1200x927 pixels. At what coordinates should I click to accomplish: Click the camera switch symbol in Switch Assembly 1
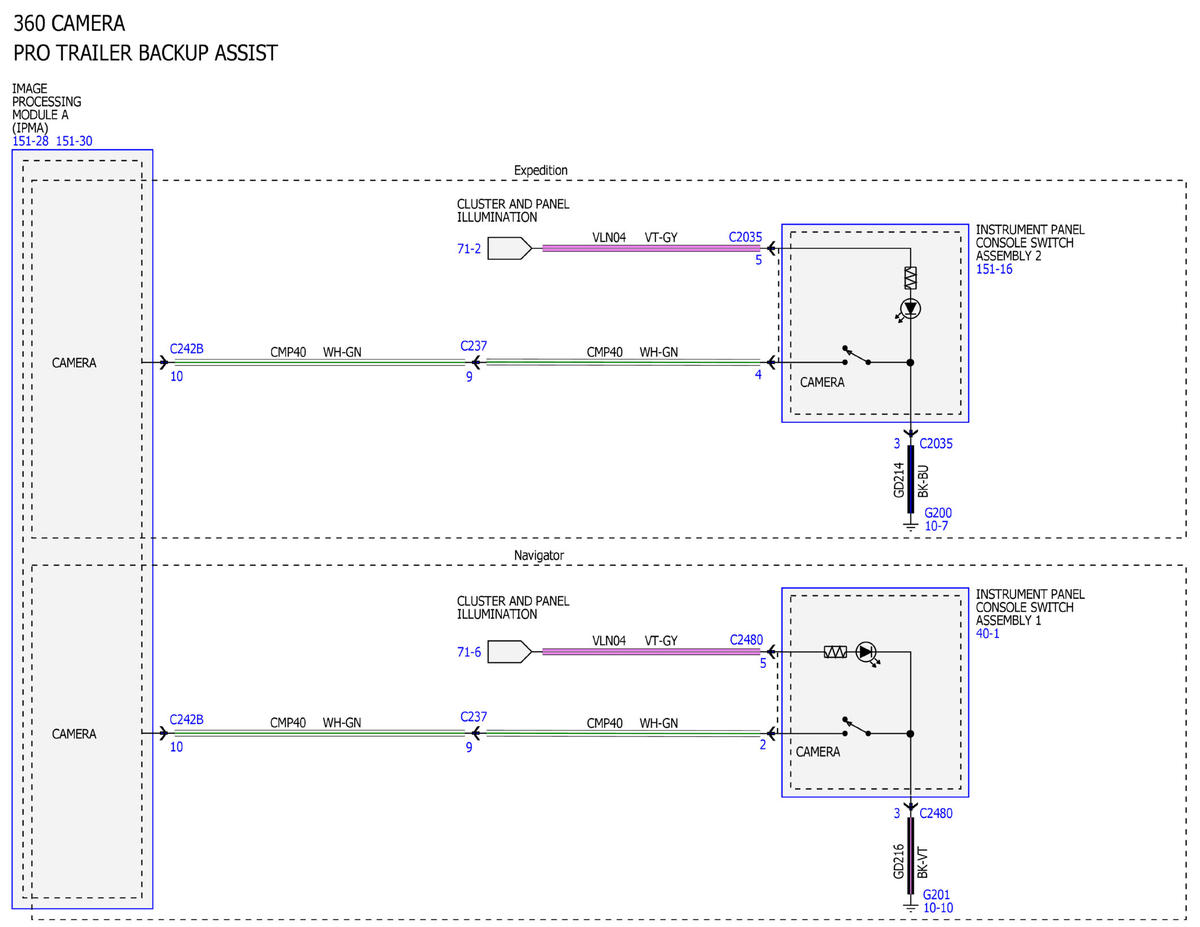point(858,727)
